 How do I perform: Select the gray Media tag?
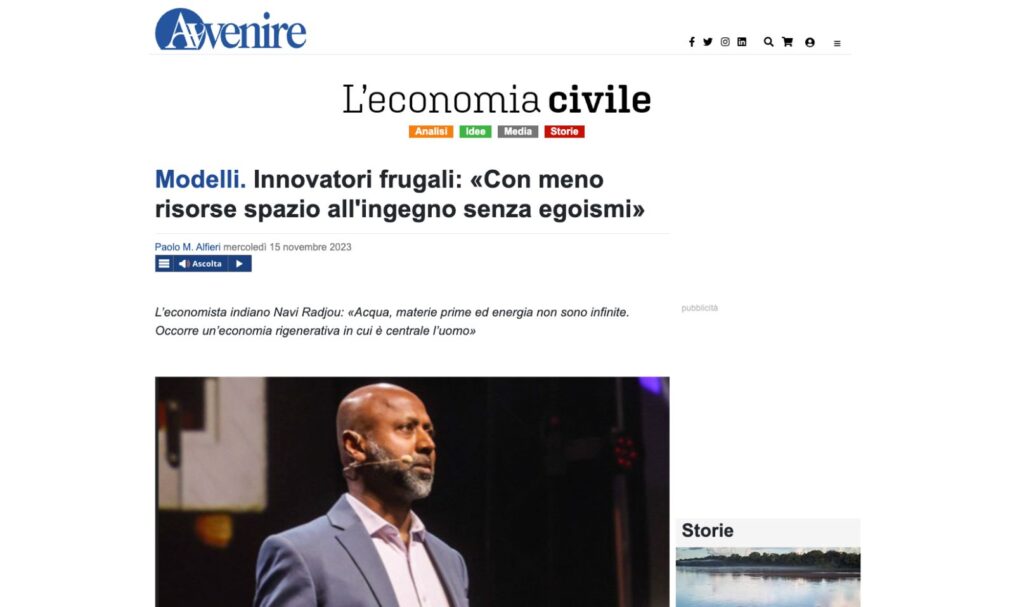(x=518, y=131)
